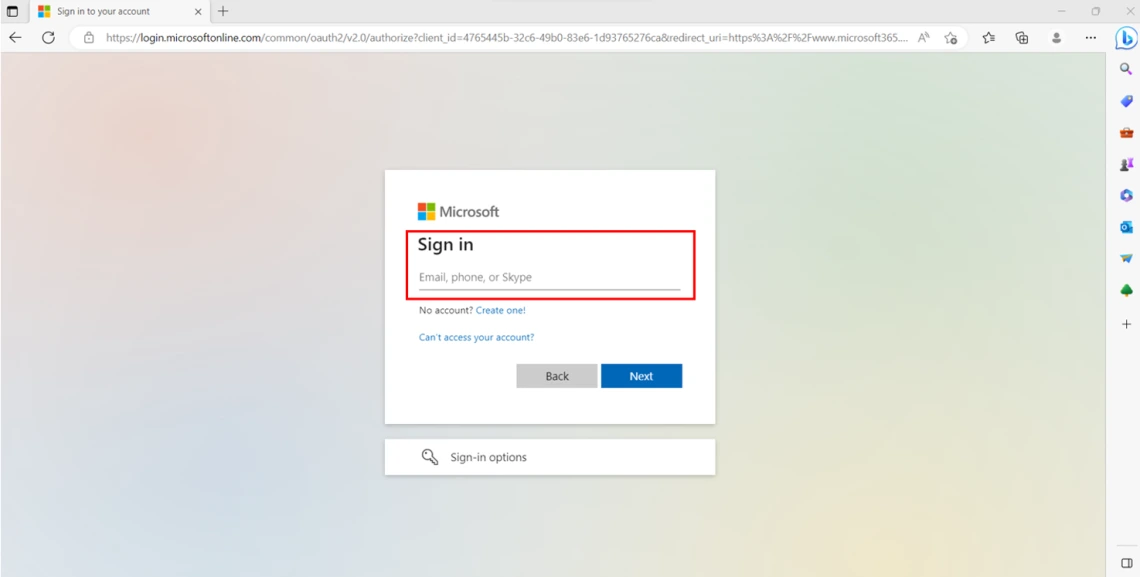Open the browser profile icon
This screenshot has height=577, width=1140.
[1057, 38]
